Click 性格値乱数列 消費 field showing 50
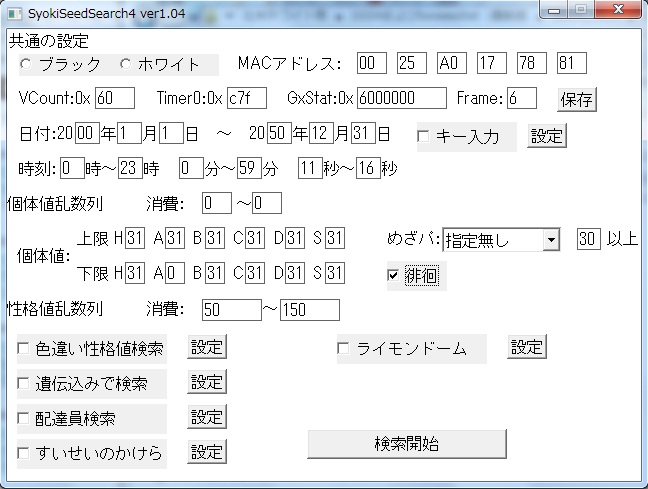The image size is (648, 489). (232, 310)
